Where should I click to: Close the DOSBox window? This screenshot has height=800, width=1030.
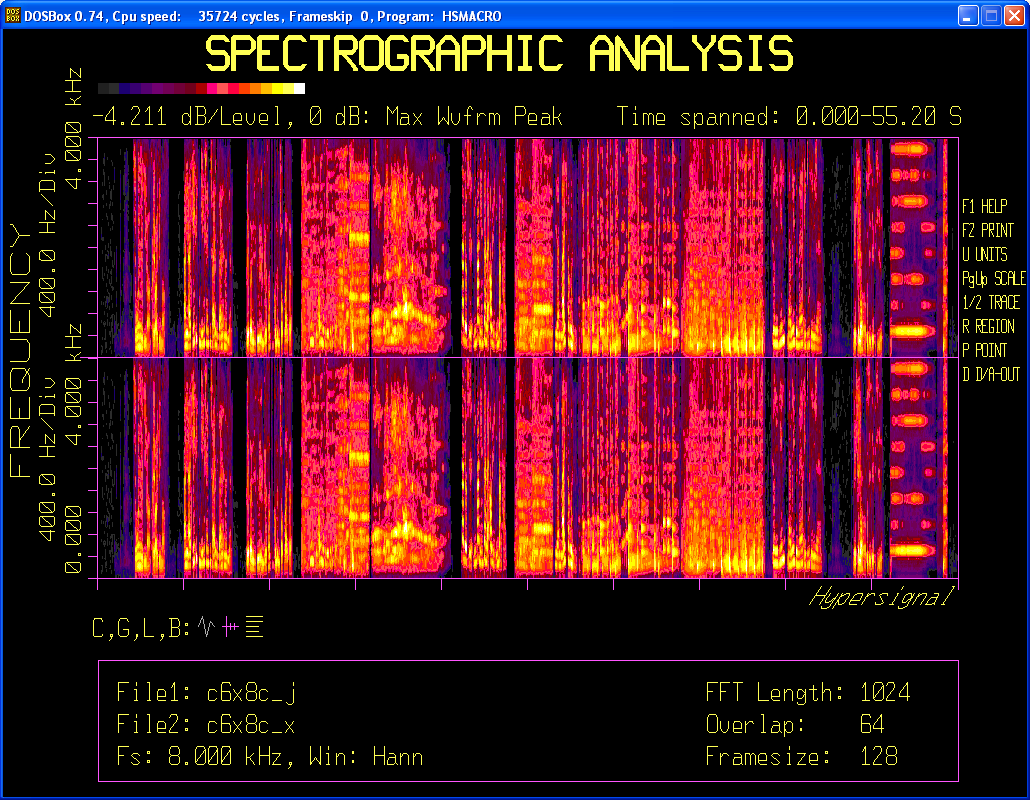[x=1014, y=16]
